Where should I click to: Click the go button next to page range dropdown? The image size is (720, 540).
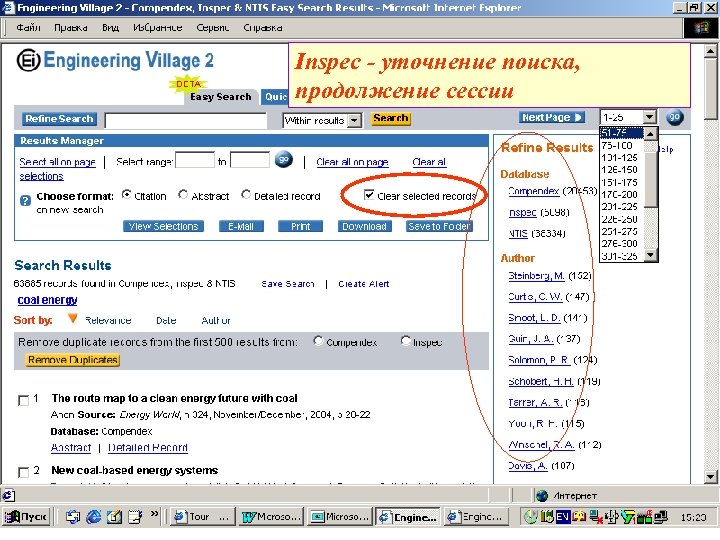pos(675,118)
